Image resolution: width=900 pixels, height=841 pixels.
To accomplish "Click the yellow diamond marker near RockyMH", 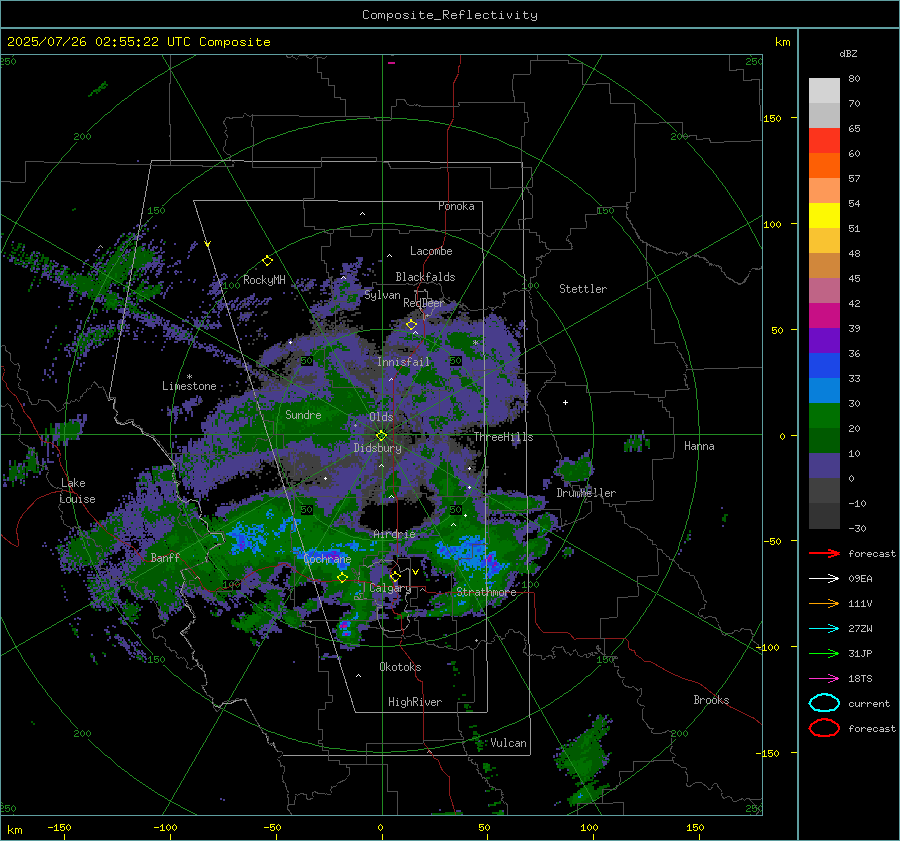I will coord(267,261).
